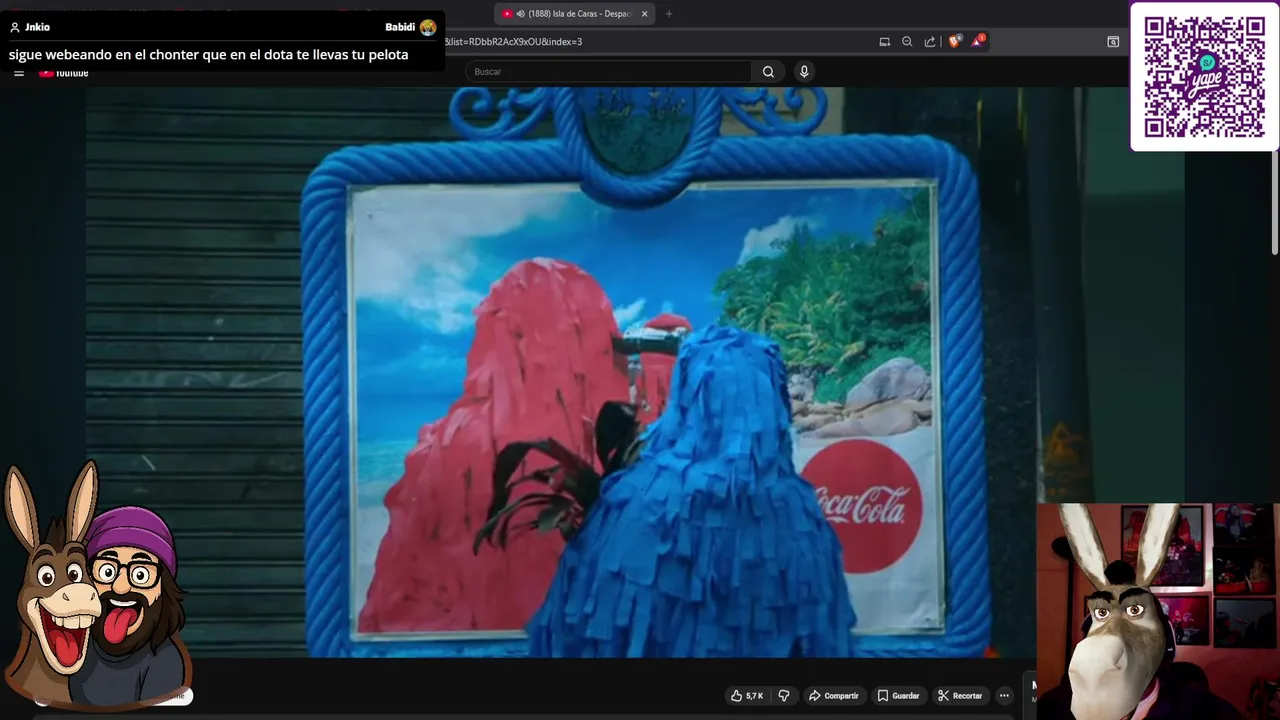This screenshot has width=1280, height=720.
Task: Open the zoom level magnifier icon
Action: [x=907, y=42]
